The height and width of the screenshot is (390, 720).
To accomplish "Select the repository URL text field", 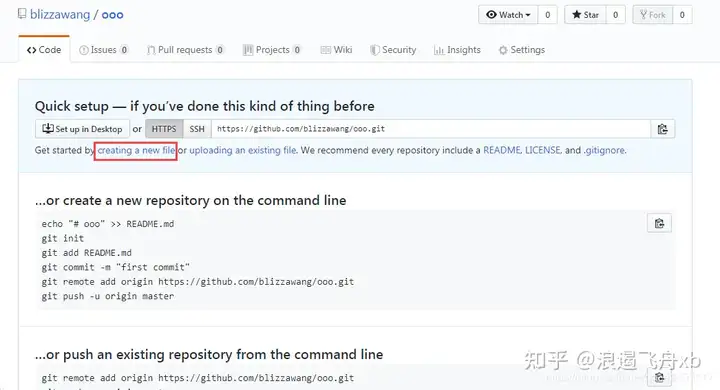I will (431, 129).
